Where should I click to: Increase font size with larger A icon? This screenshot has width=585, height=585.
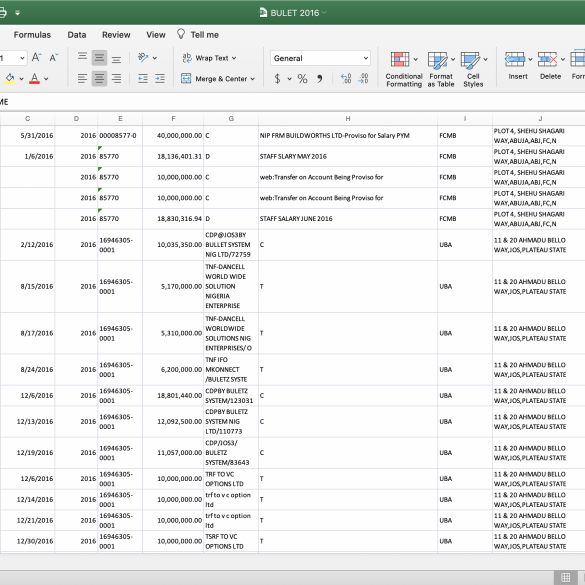coord(36,57)
